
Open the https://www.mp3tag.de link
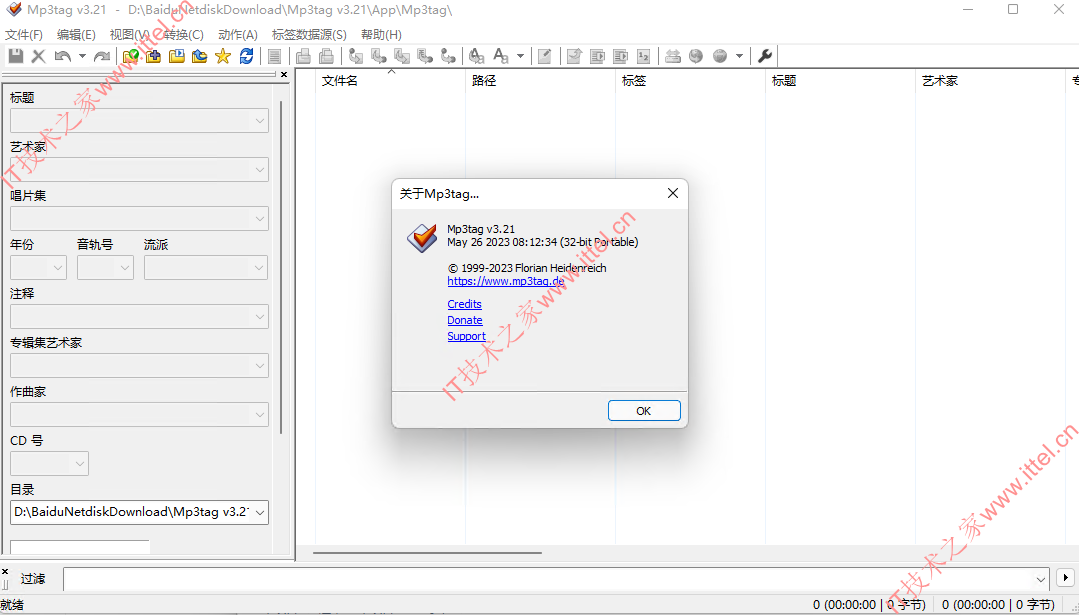pos(506,281)
